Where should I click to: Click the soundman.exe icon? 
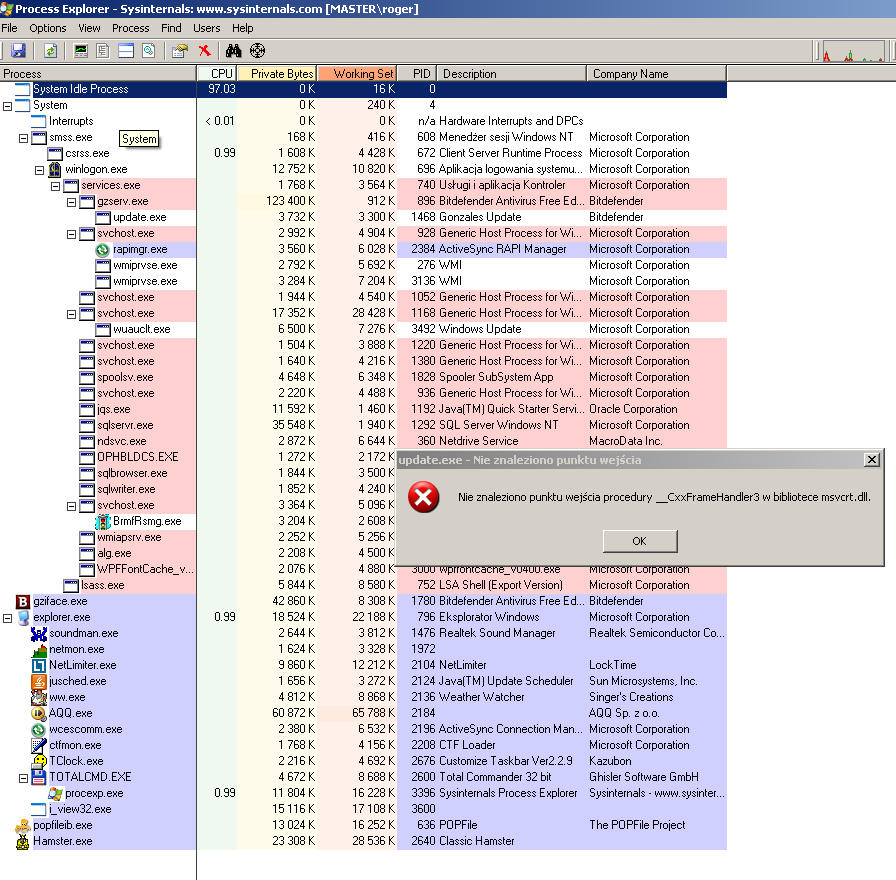coord(38,633)
